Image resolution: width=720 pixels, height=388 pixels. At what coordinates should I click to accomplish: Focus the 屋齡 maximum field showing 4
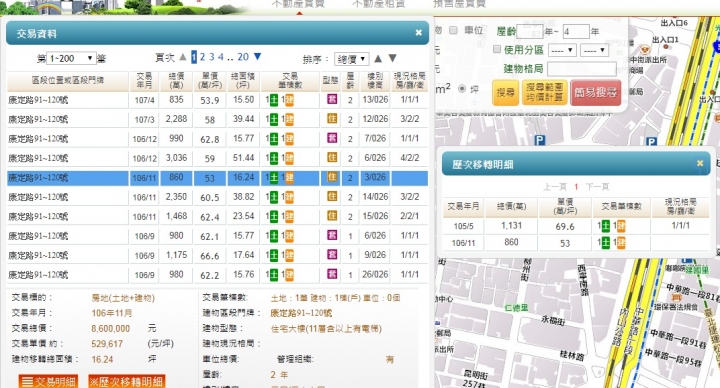pyautogui.click(x=576, y=32)
